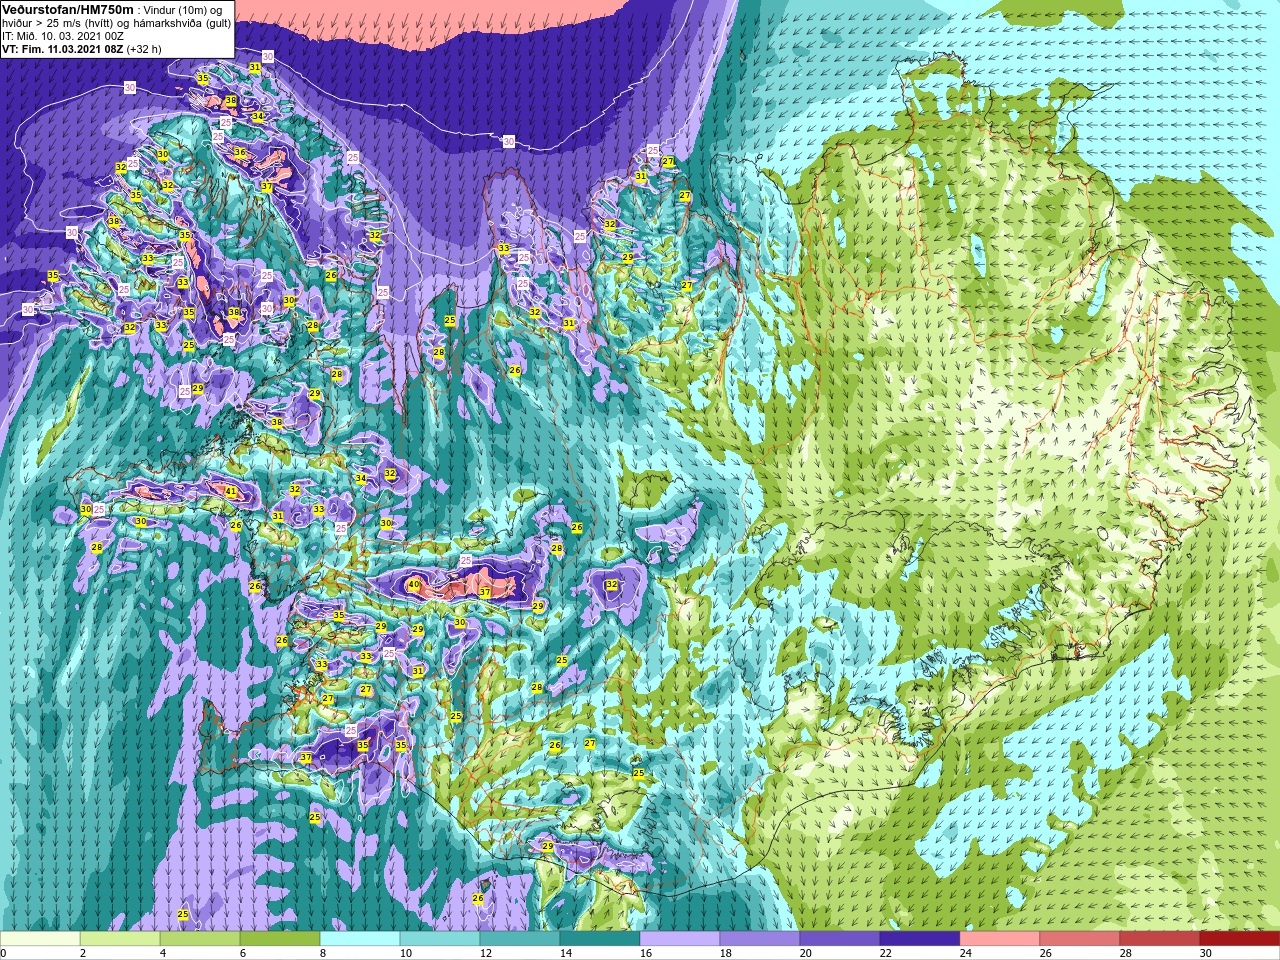This screenshot has height=960, width=1280.
Task: Click the 24–26 pink legend swatch
Action: click(x=1000, y=939)
